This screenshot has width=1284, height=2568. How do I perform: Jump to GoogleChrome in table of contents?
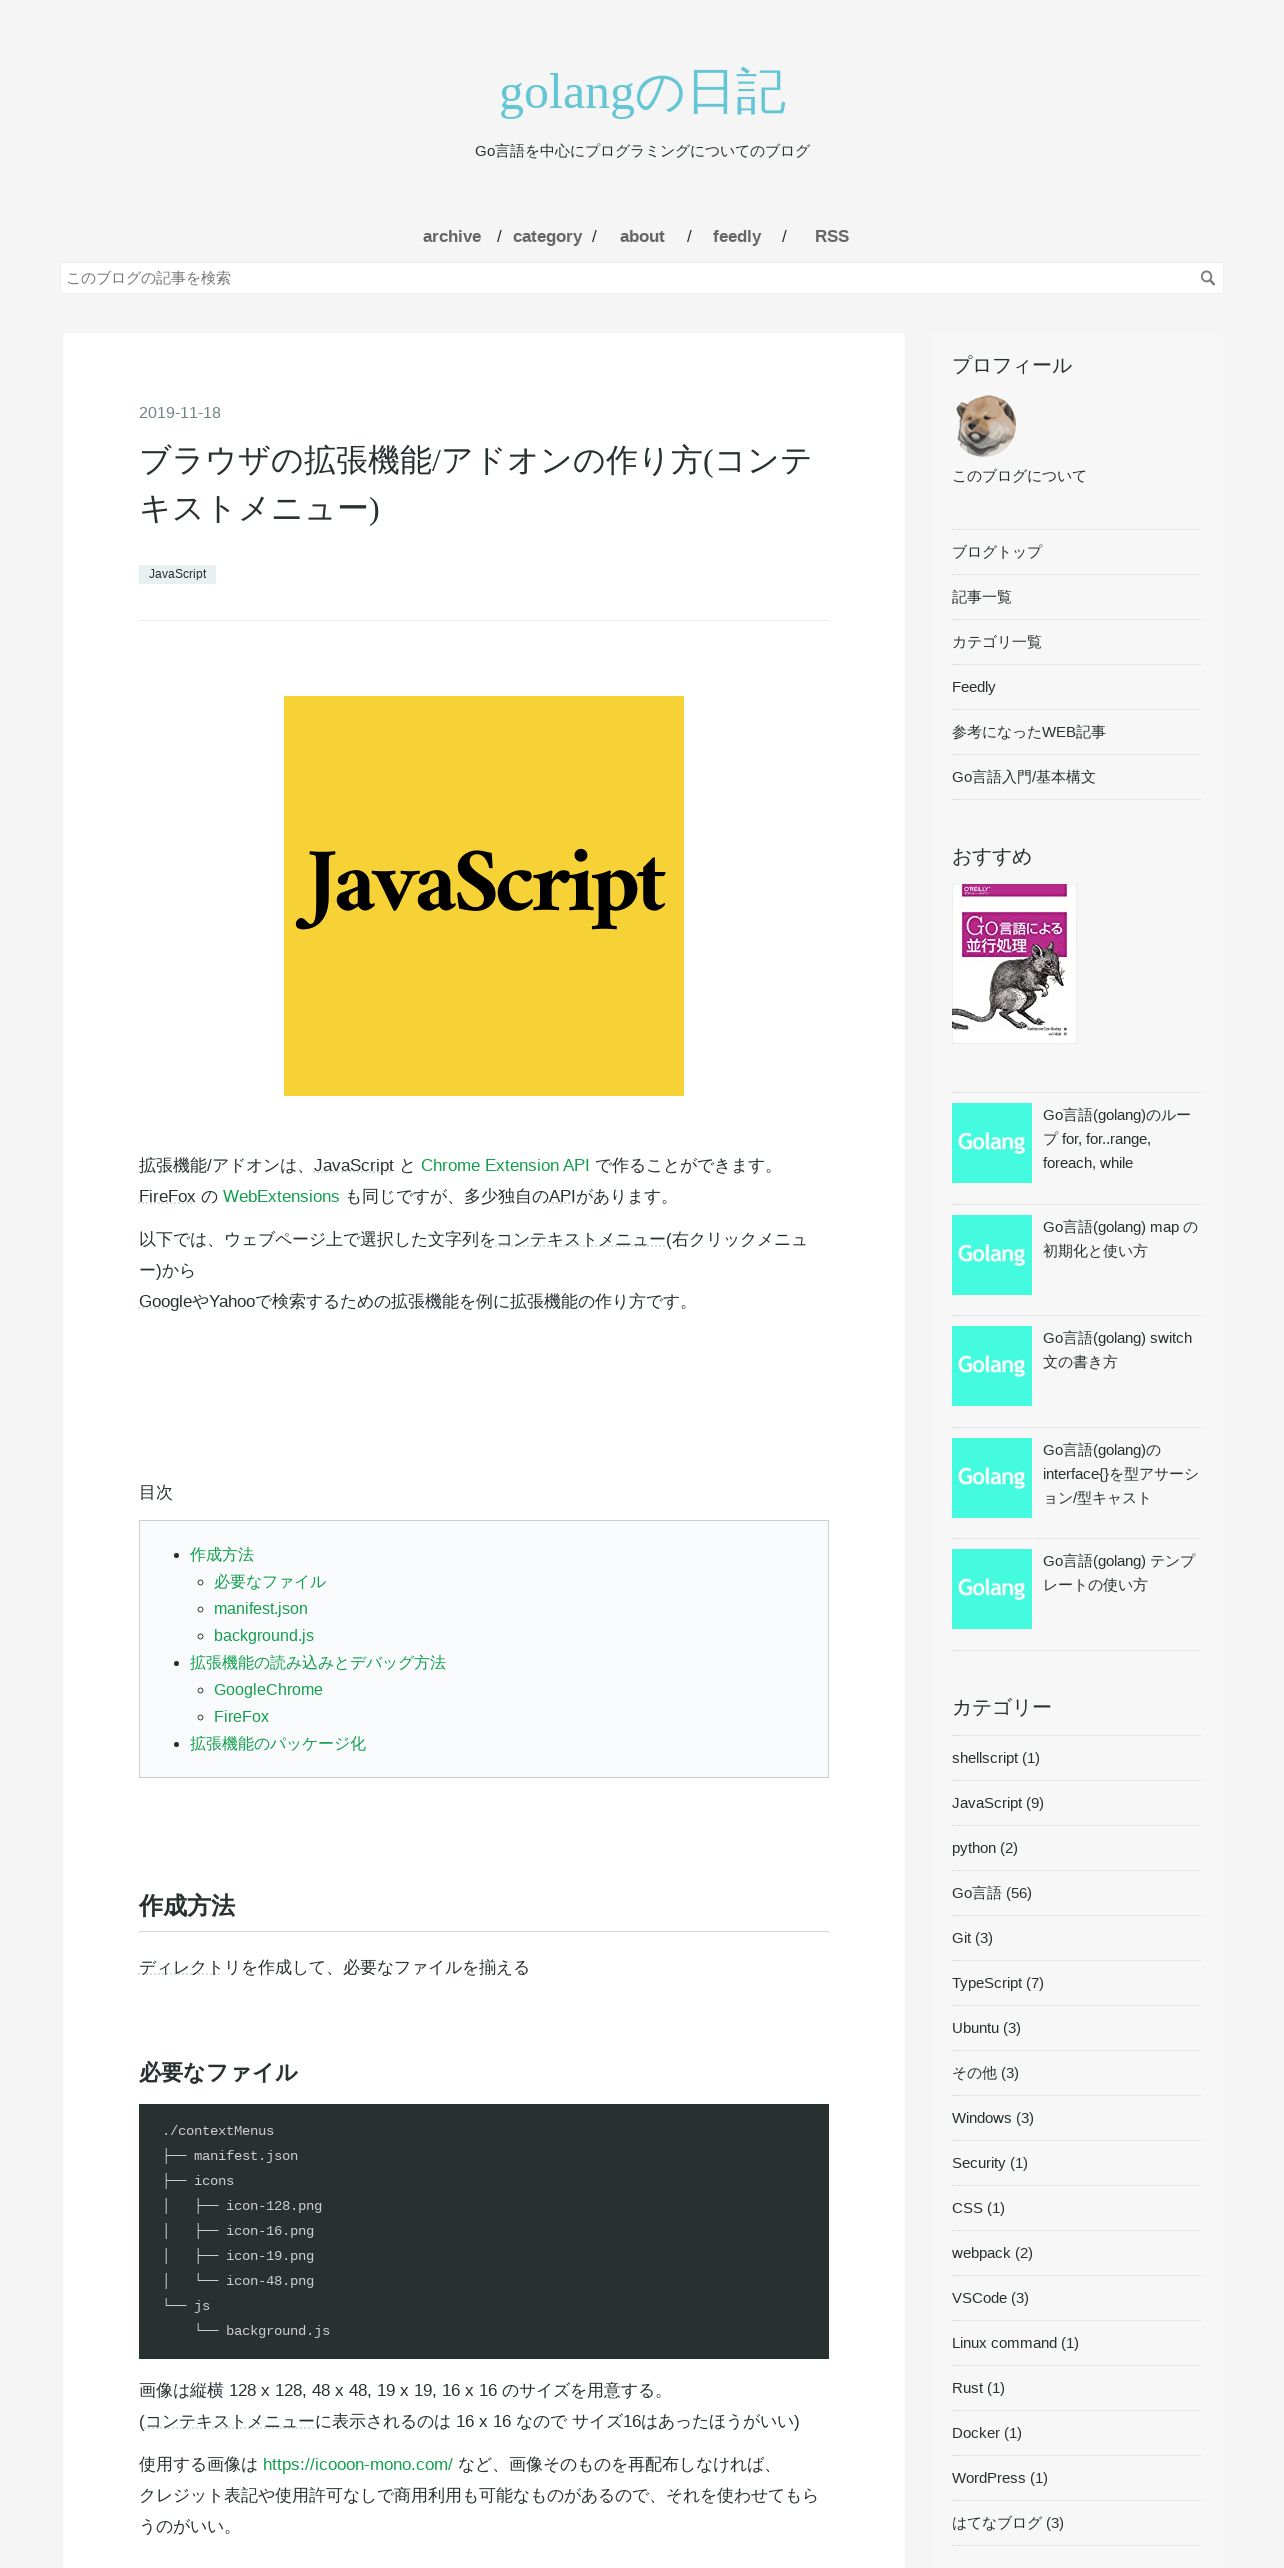[x=268, y=1689]
